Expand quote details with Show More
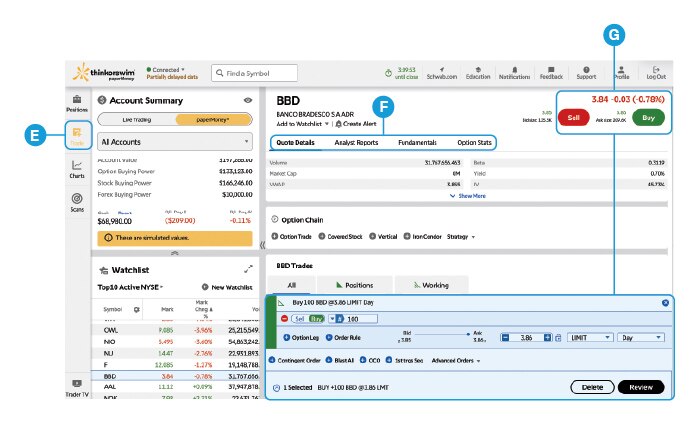The height and width of the screenshot is (428, 700). [467, 196]
